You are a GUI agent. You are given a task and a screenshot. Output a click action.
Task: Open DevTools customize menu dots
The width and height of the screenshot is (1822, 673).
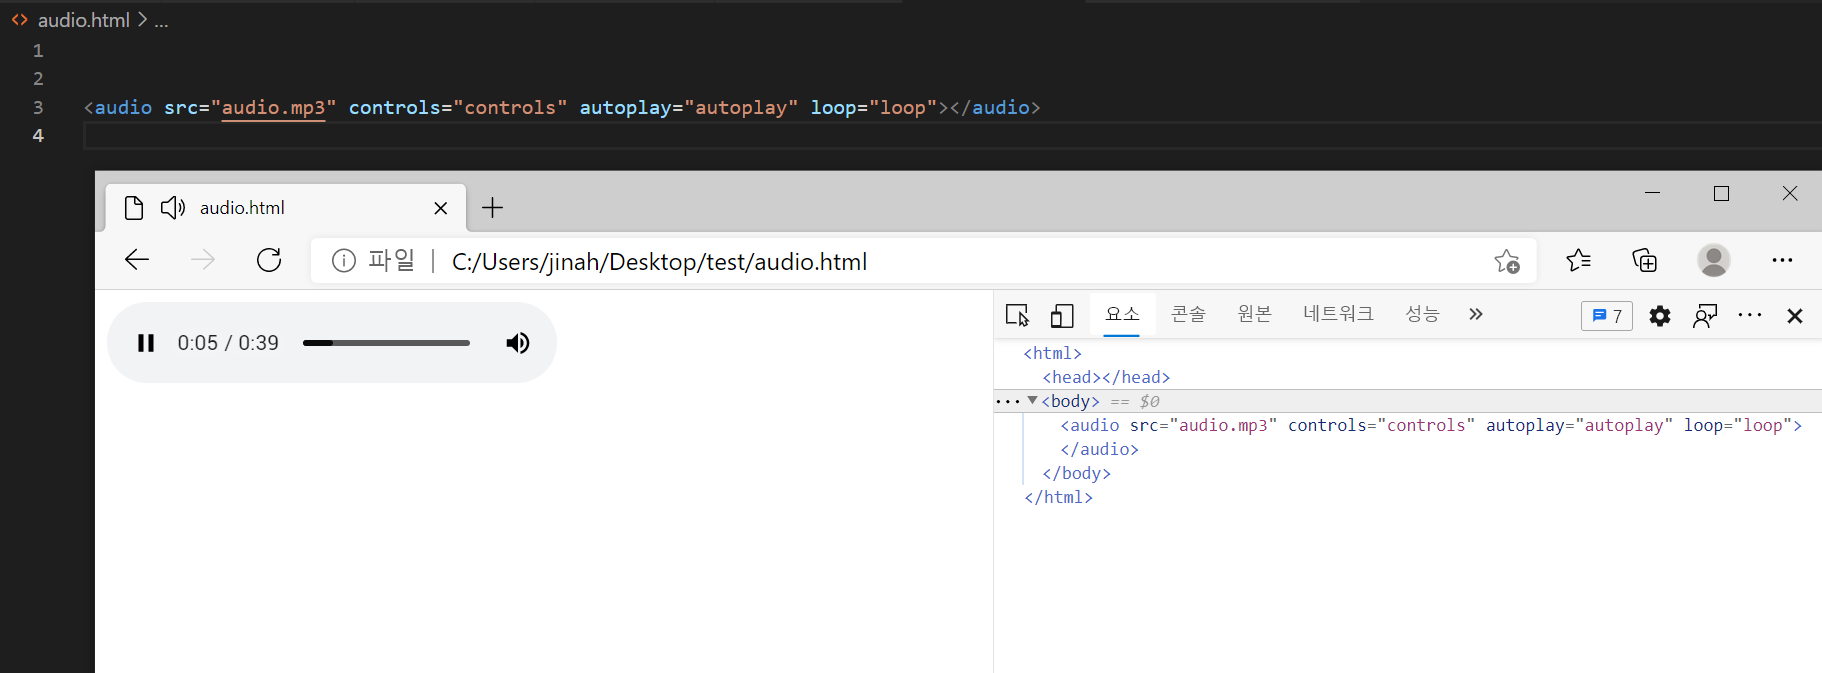[1750, 315]
